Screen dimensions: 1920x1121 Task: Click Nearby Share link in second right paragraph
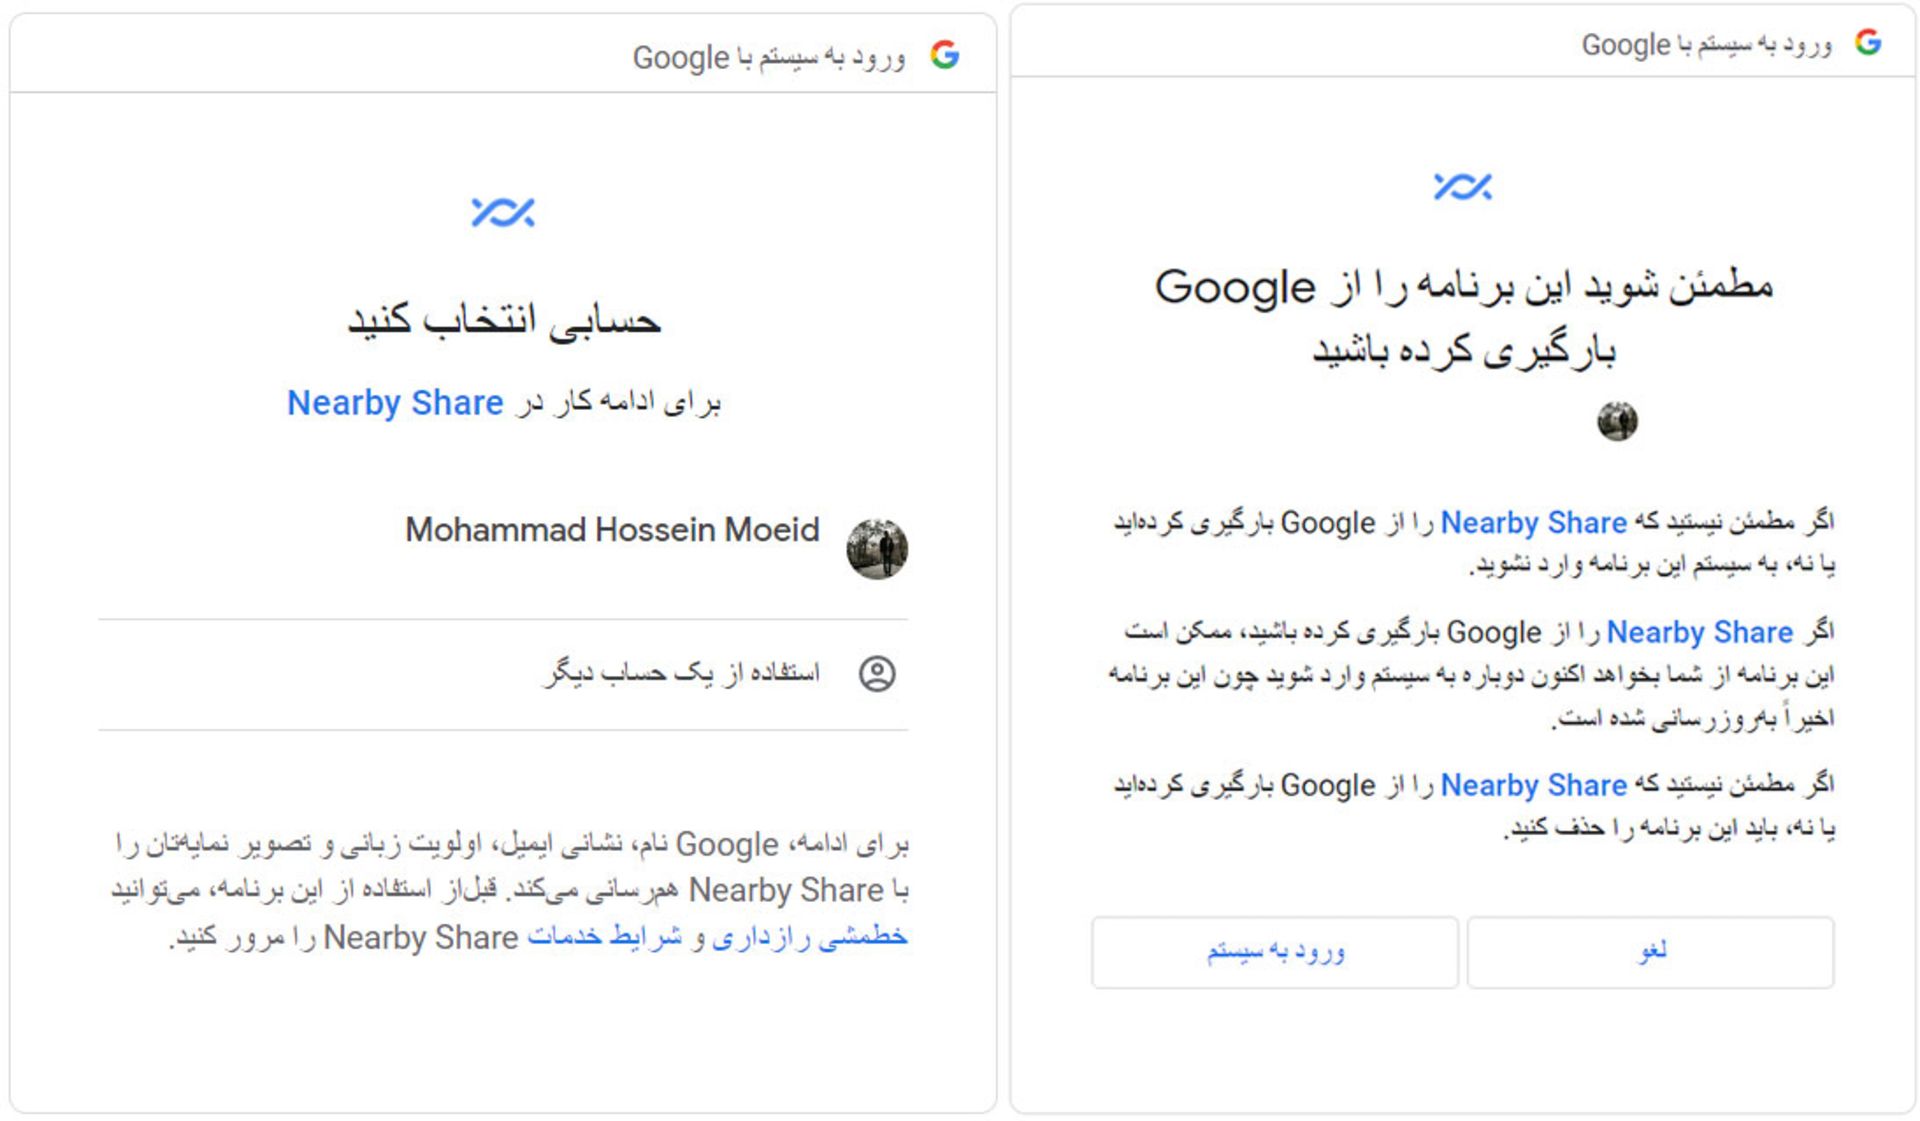1700,632
